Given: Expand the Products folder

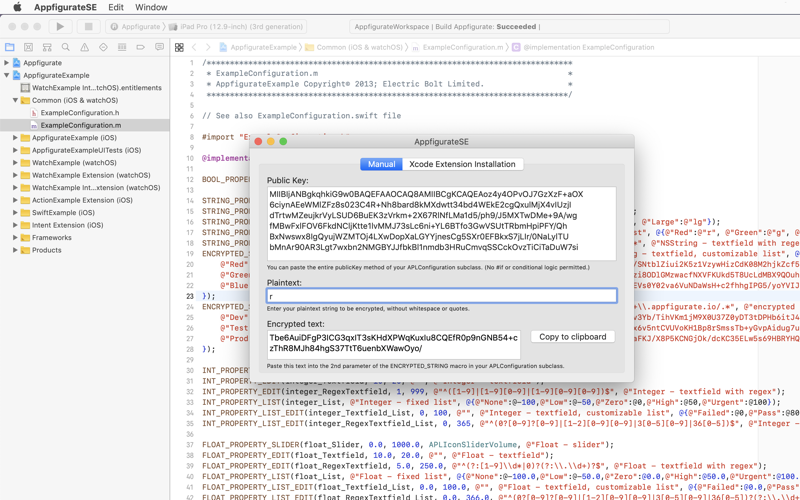Looking at the screenshot, I should 15,250.
